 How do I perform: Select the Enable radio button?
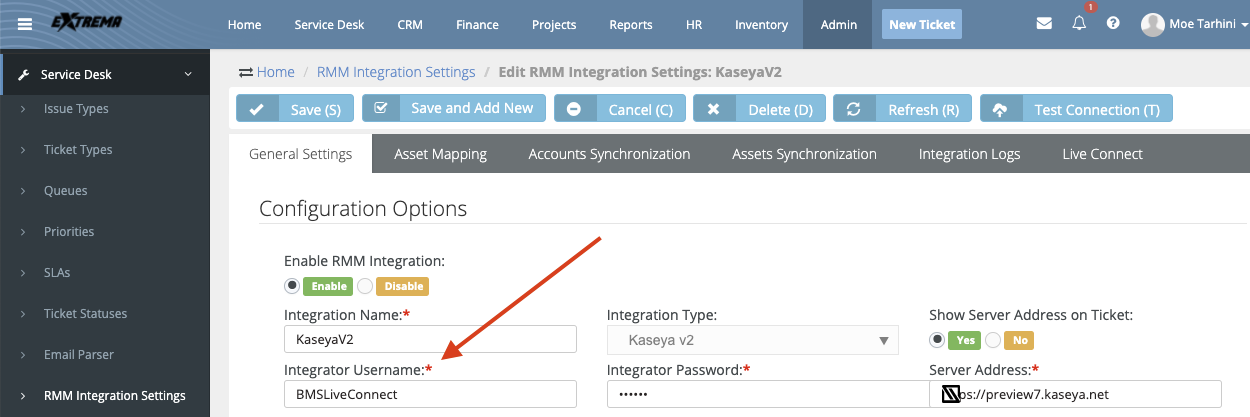pyautogui.click(x=292, y=286)
